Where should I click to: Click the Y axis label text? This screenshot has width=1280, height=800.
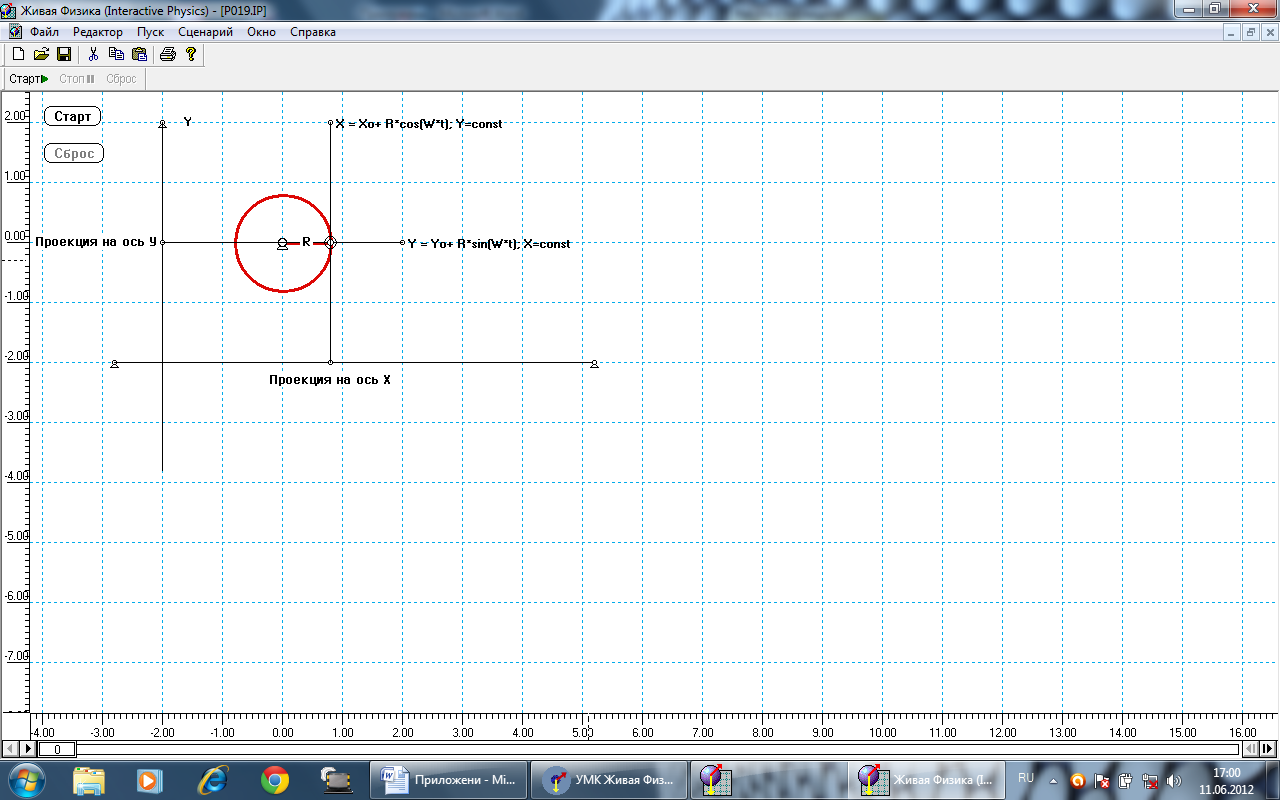188,122
